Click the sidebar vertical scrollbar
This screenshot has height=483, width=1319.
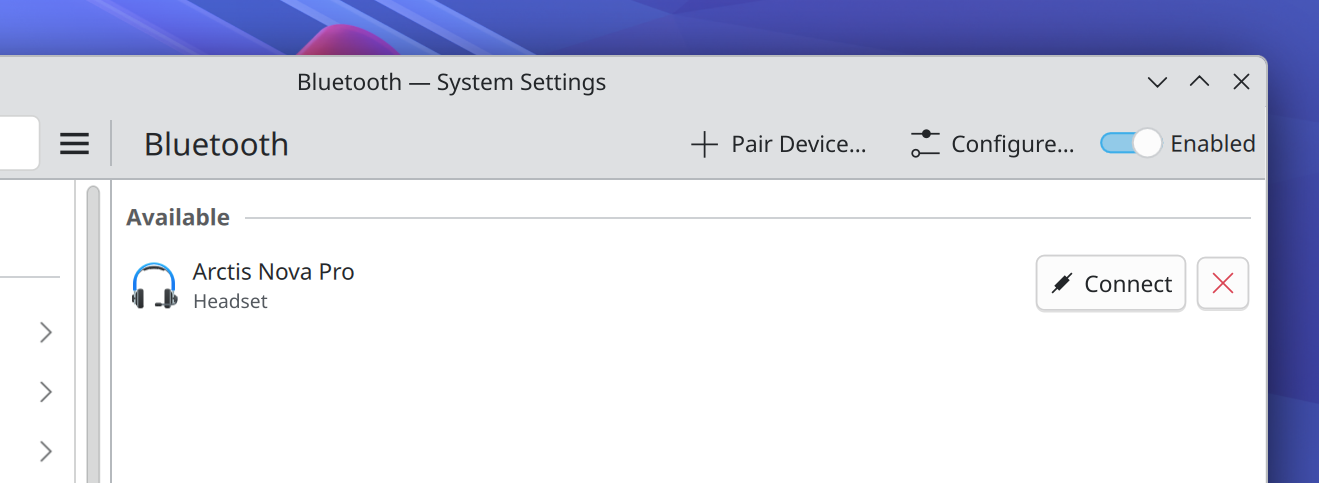(x=93, y=330)
